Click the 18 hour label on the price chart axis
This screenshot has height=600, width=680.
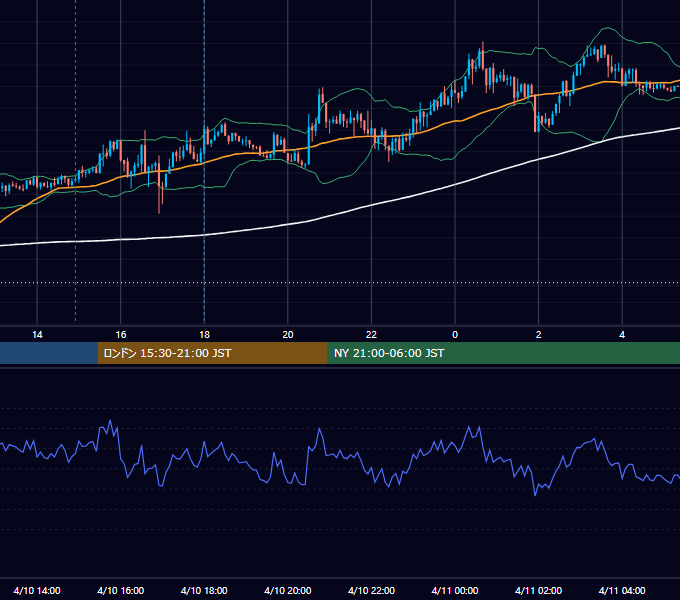click(204, 335)
